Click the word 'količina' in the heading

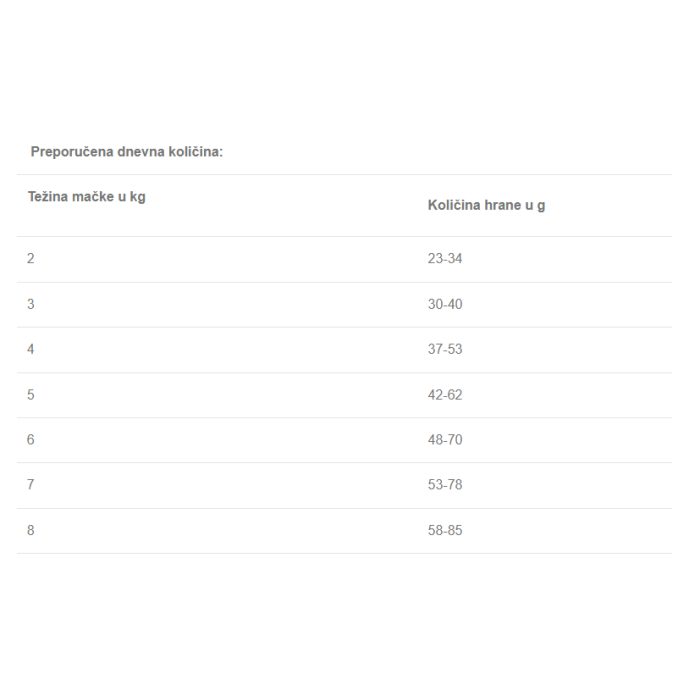(x=196, y=152)
